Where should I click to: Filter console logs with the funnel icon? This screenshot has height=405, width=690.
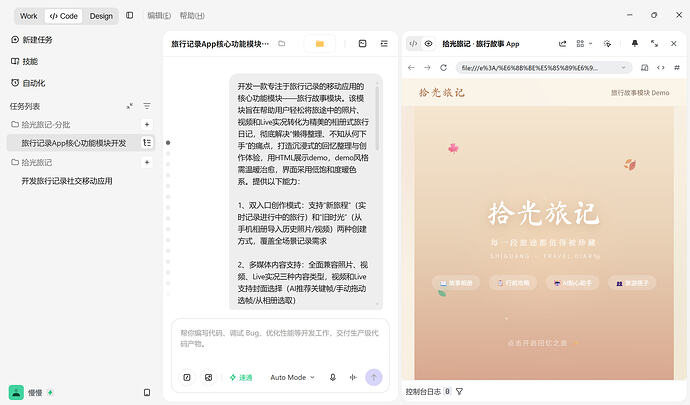[459, 391]
